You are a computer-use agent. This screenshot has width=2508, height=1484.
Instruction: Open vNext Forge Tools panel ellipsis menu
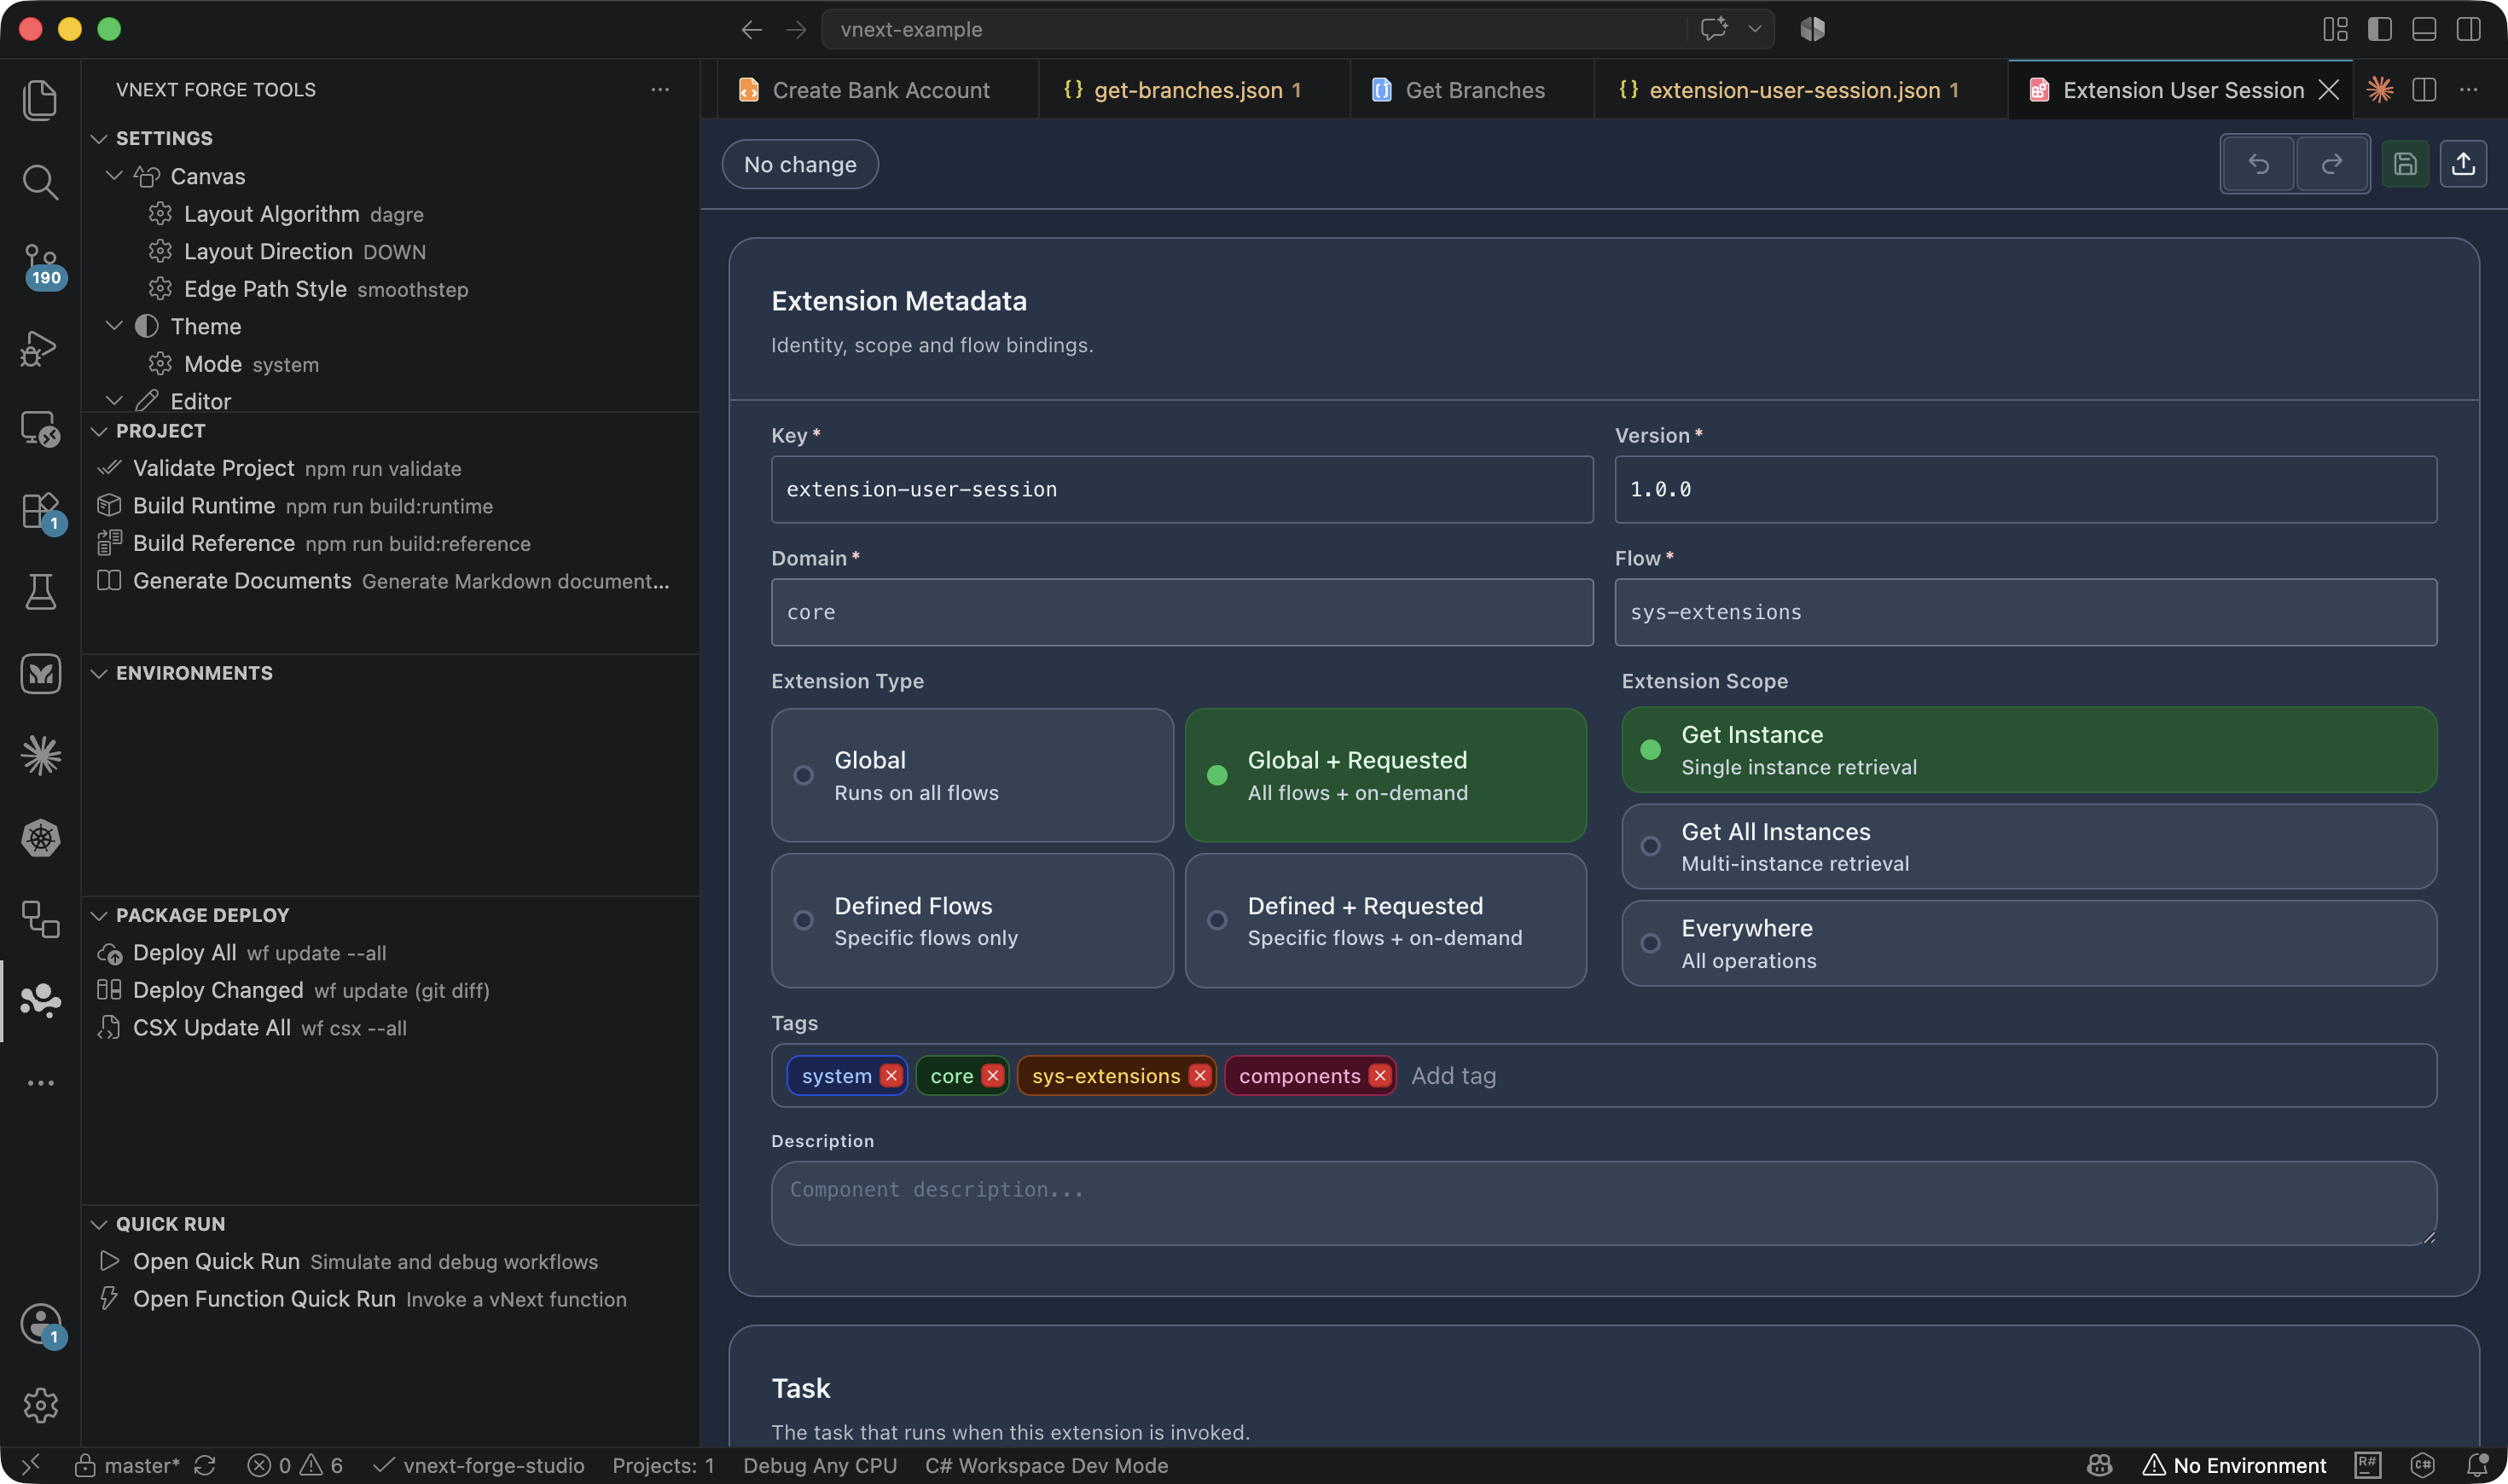660,90
